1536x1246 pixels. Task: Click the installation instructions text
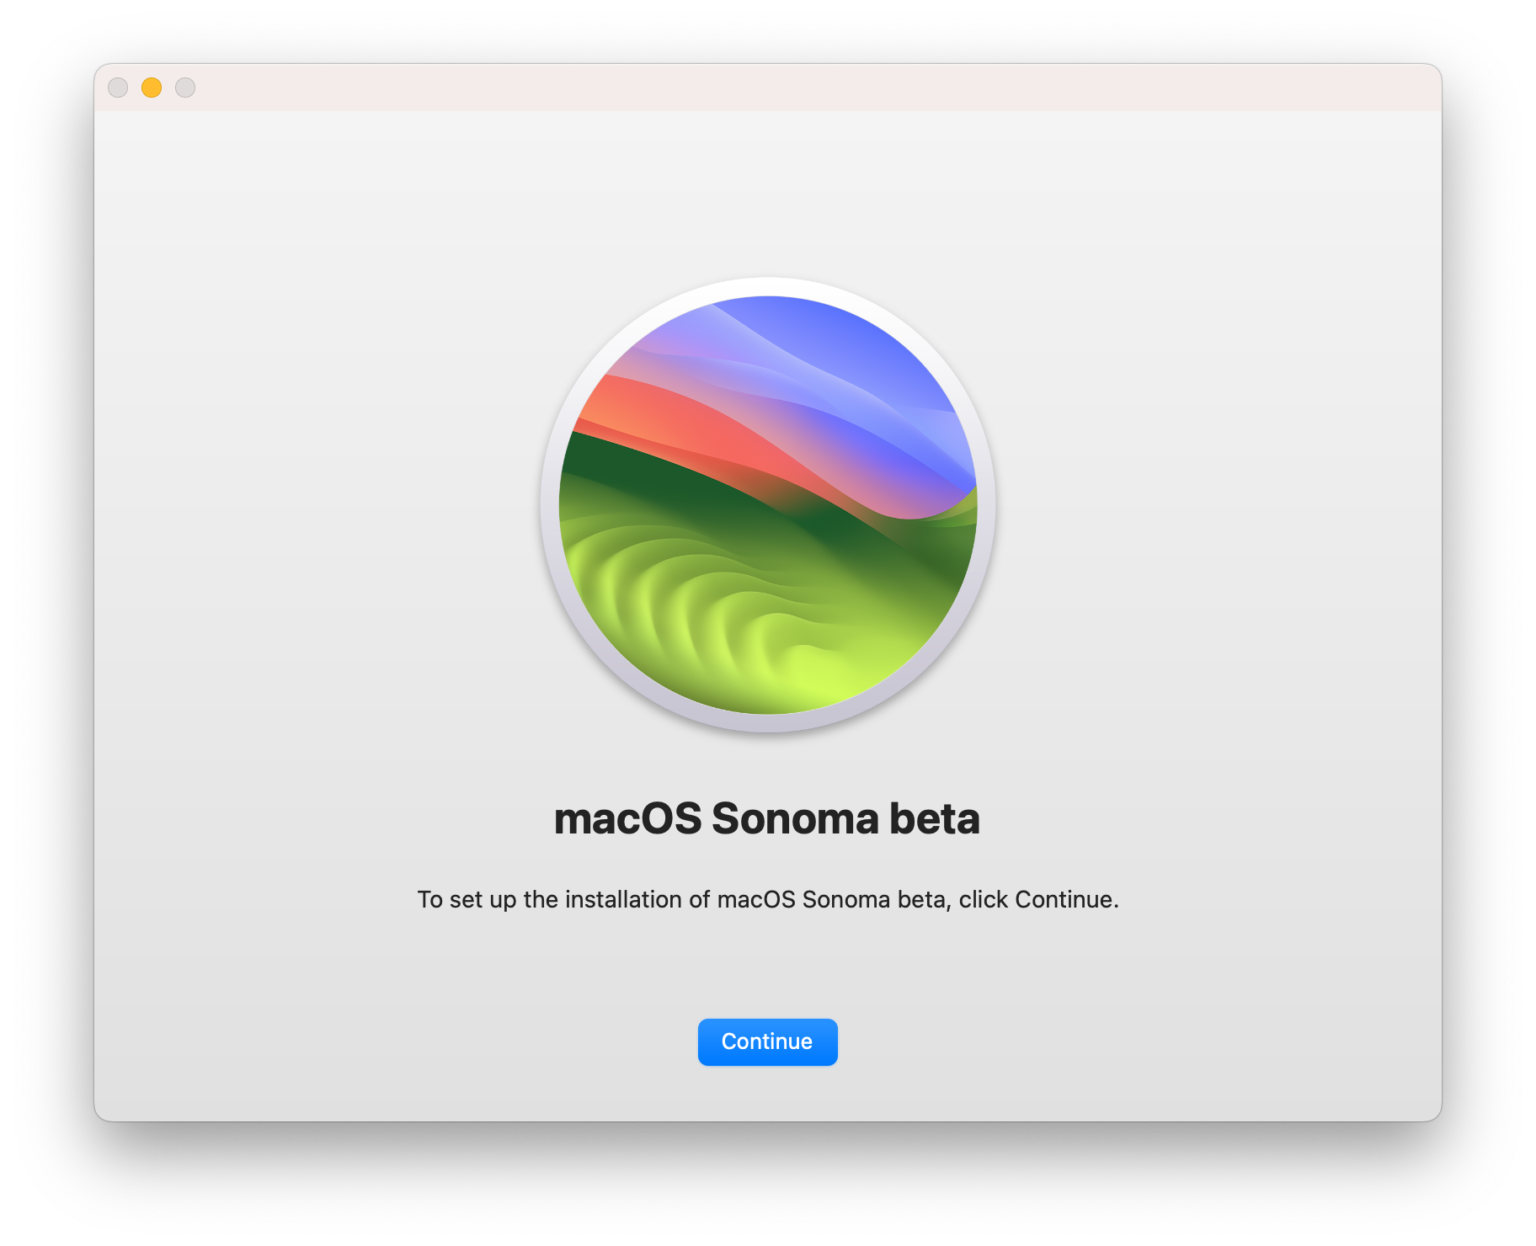767,899
